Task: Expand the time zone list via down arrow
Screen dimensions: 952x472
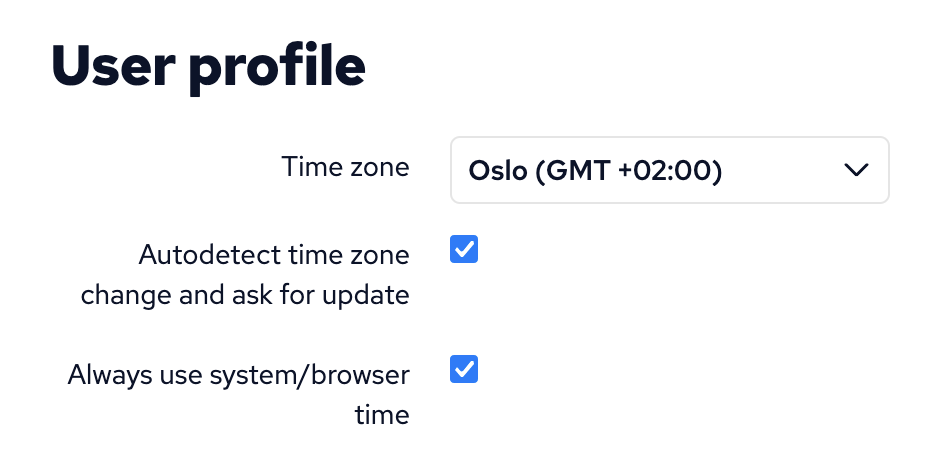Action: 856,170
